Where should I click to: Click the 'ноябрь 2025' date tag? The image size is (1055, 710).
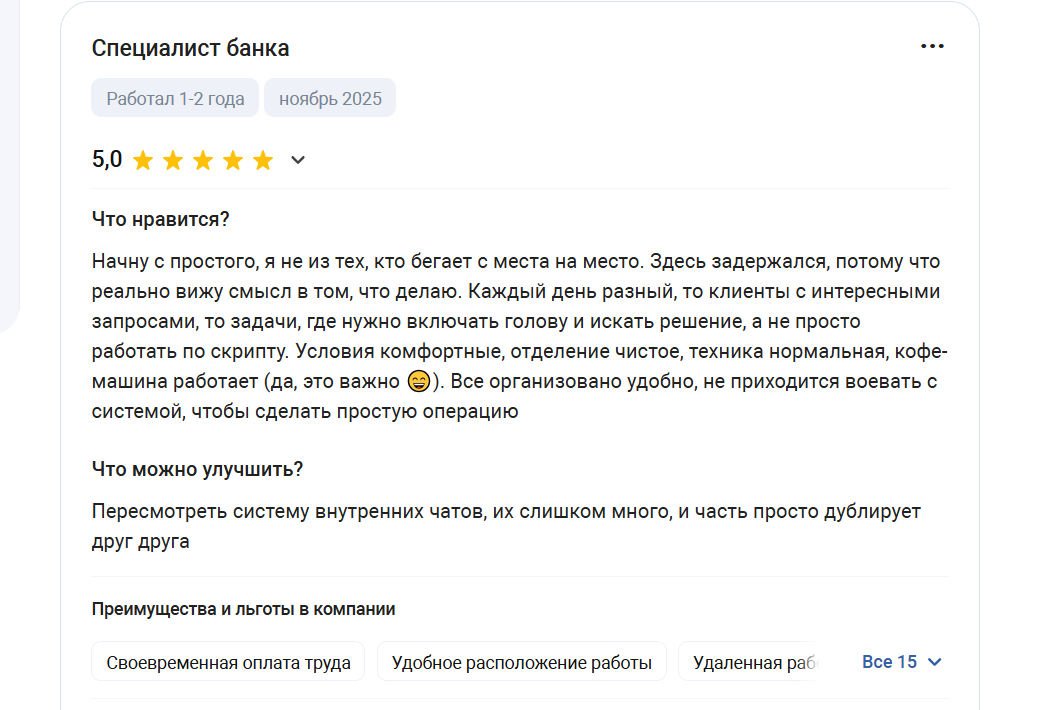point(330,99)
